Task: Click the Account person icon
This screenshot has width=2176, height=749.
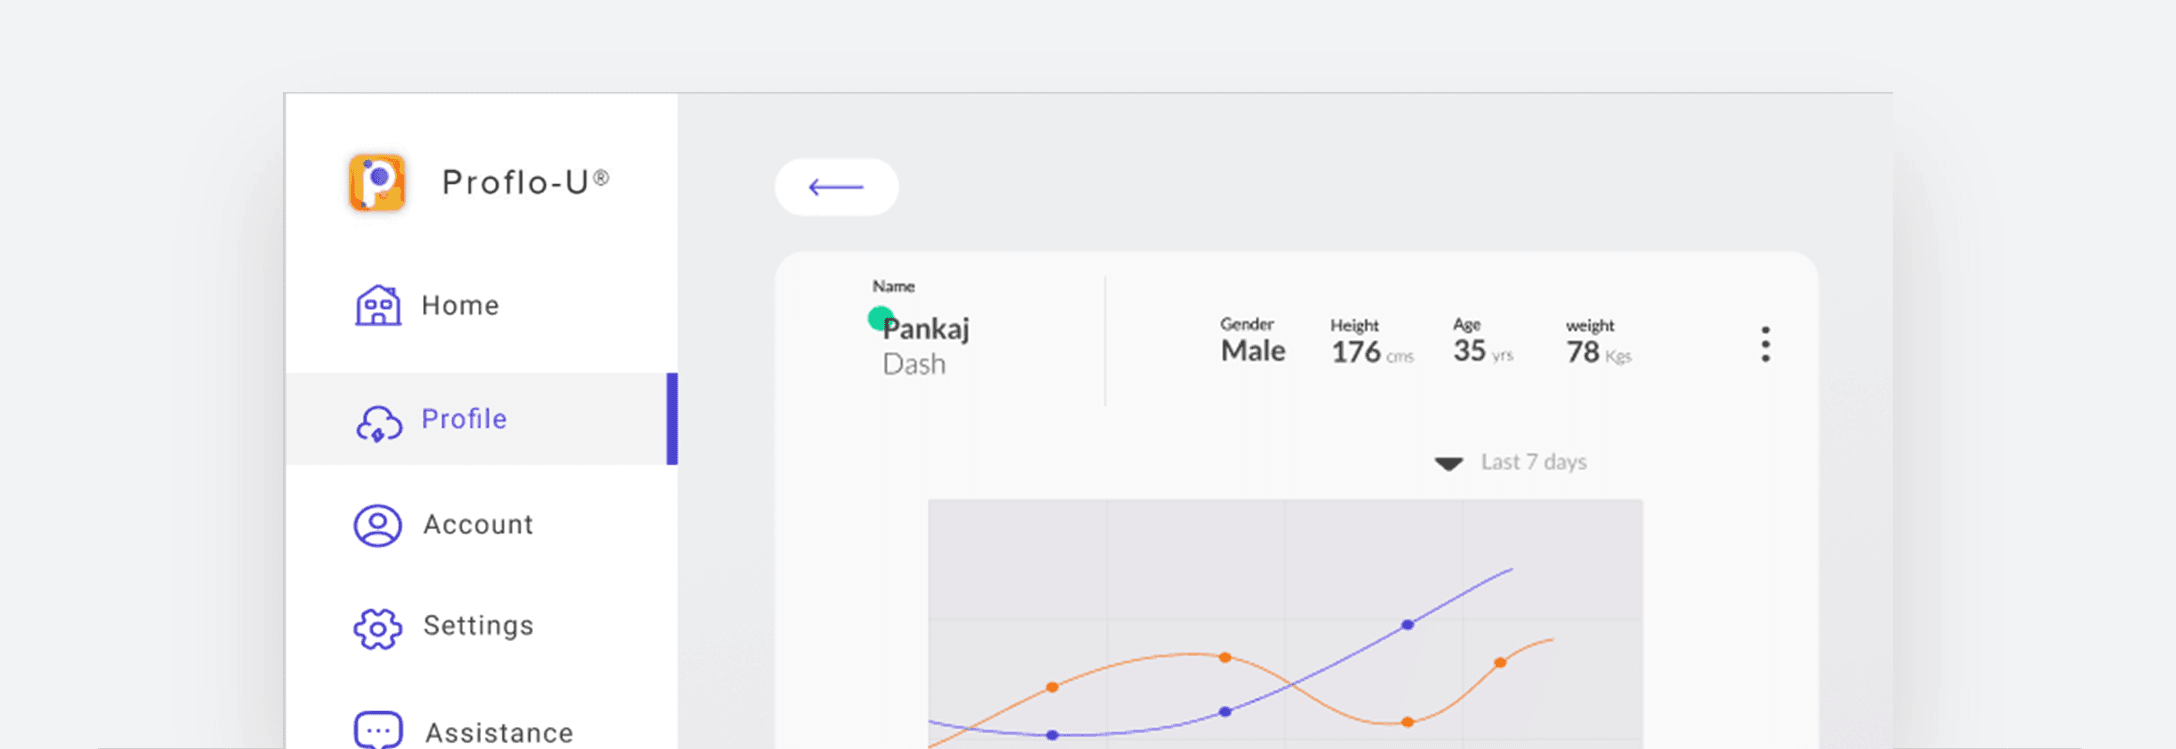Action: tap(378, 525)
